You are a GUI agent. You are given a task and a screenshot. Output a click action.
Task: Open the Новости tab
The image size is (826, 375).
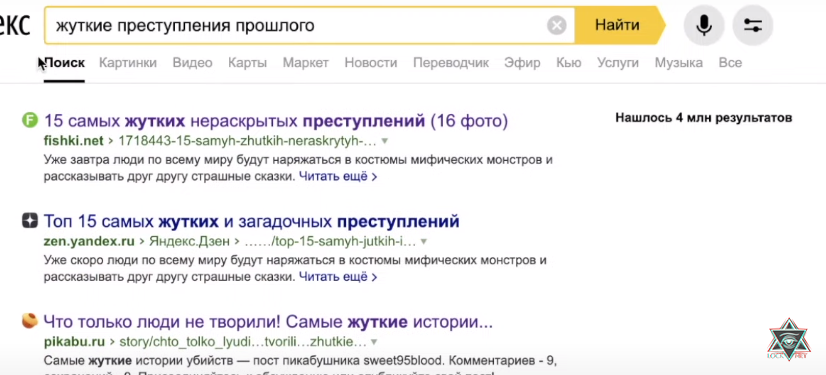pos(371,63)
